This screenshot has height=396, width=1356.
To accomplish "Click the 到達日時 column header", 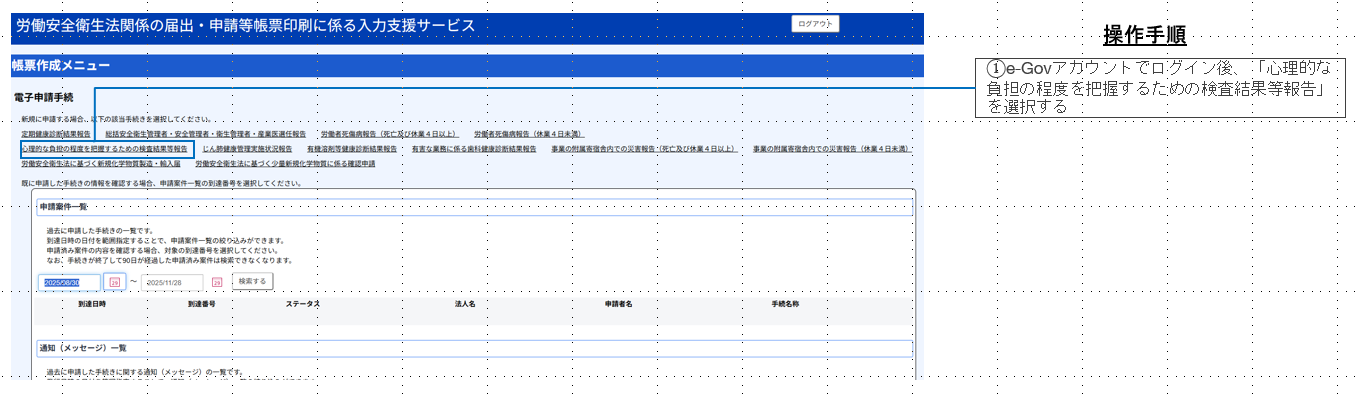I will 92,303.
